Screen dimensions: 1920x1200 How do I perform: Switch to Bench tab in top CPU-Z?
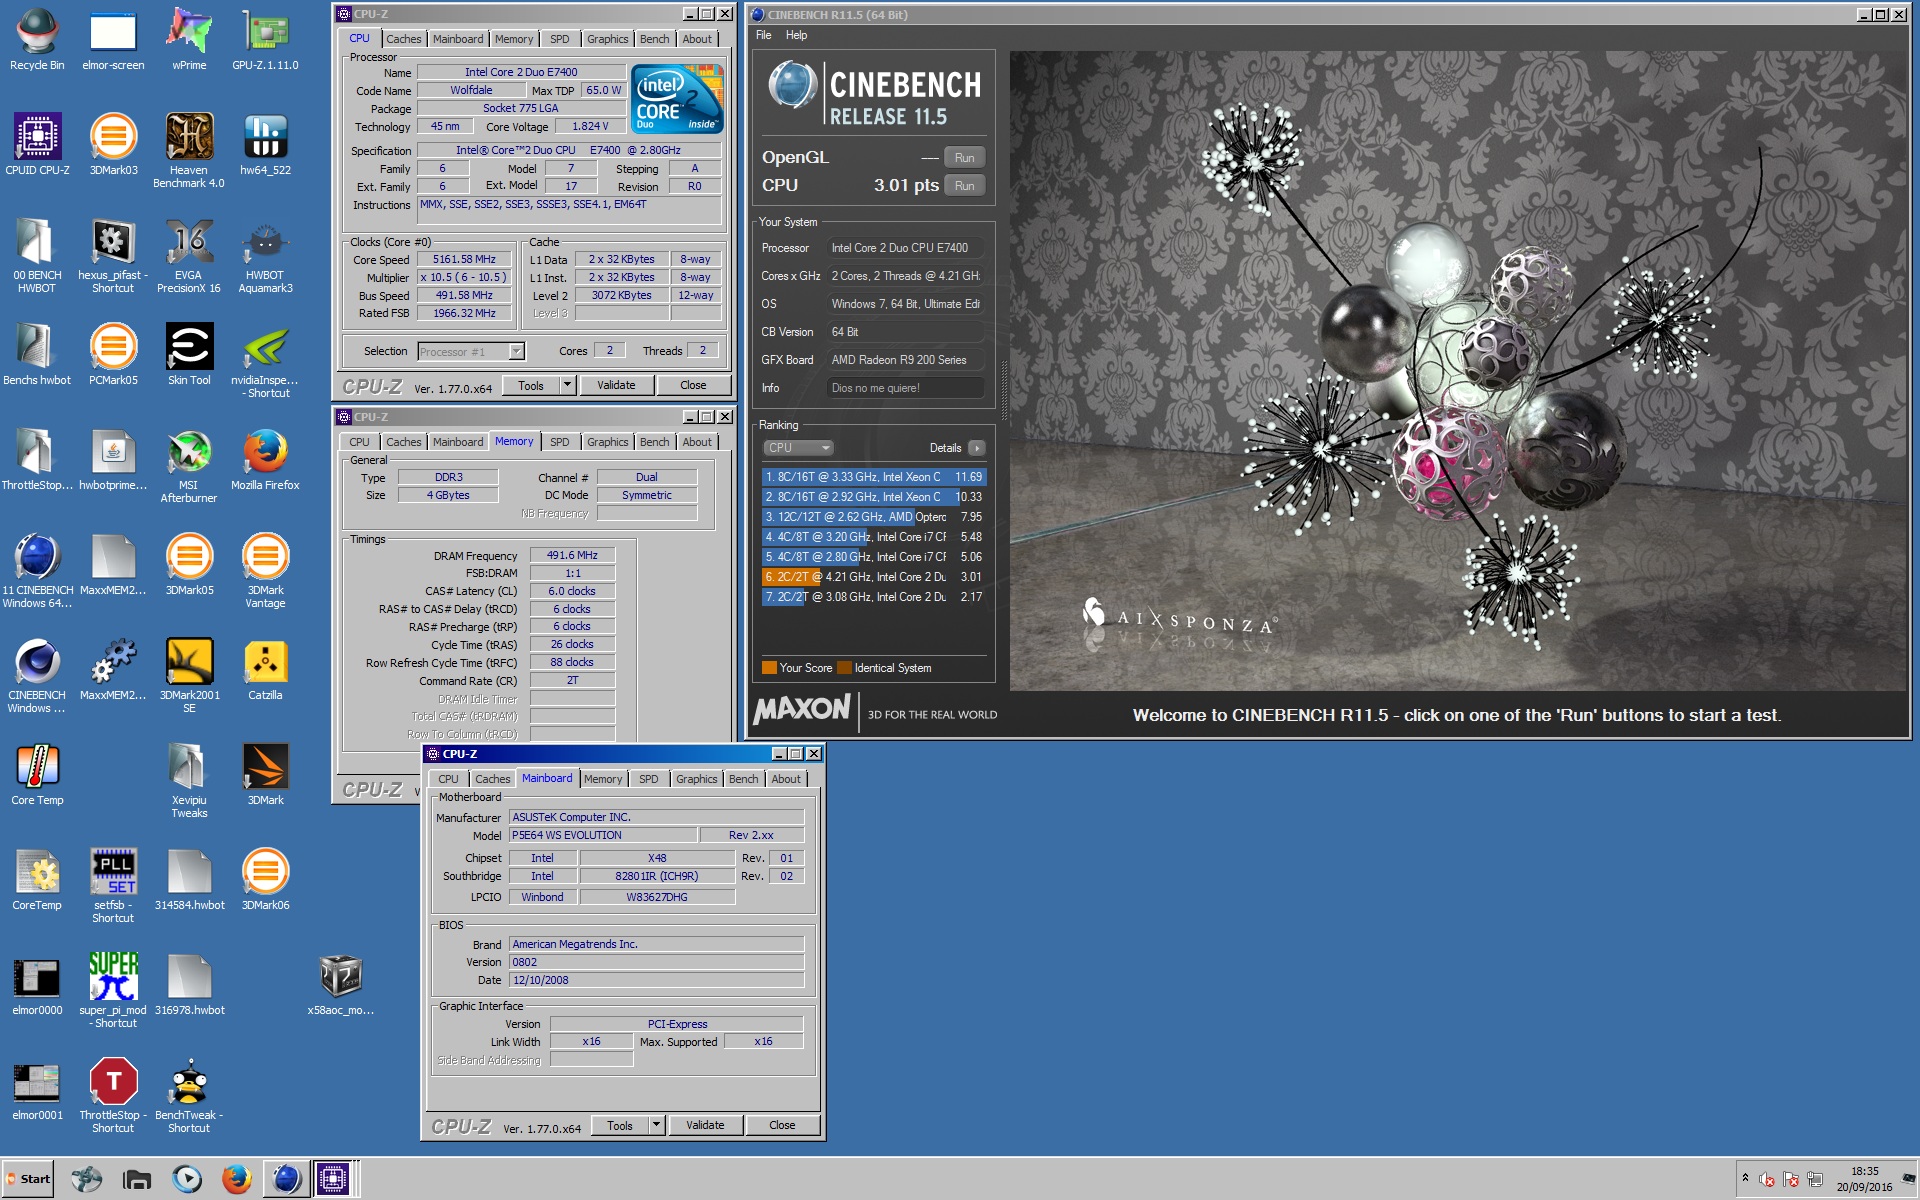pos(655,39)
